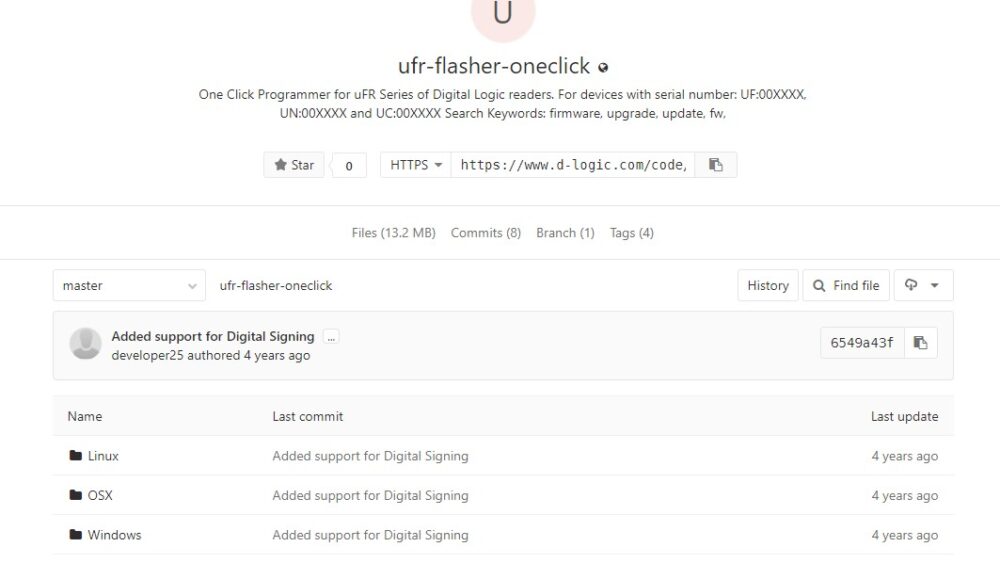Image resolution: width=1000 pixels, height=563 pixels.
Task: Click the repository URL text field
Action: coord(573,165)
